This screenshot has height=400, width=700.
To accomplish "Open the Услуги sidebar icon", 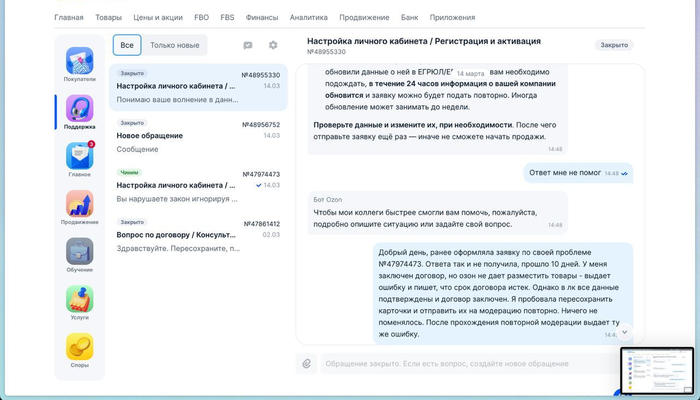I will point(79,301).
